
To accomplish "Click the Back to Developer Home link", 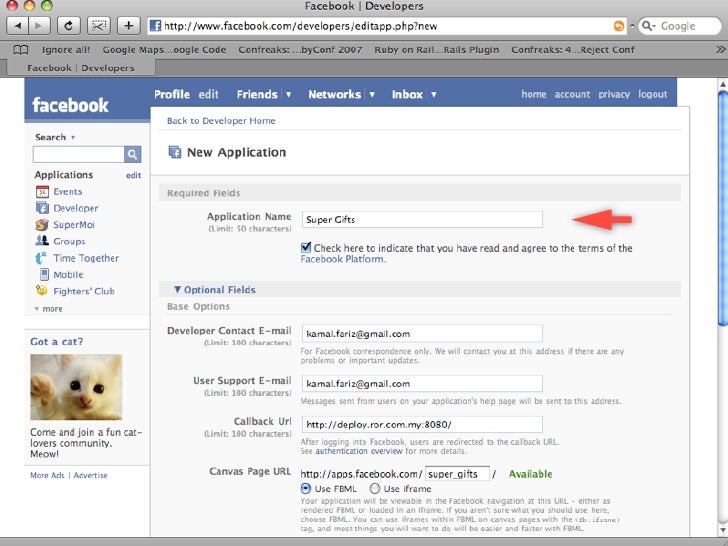I will [x=221, y=121].
